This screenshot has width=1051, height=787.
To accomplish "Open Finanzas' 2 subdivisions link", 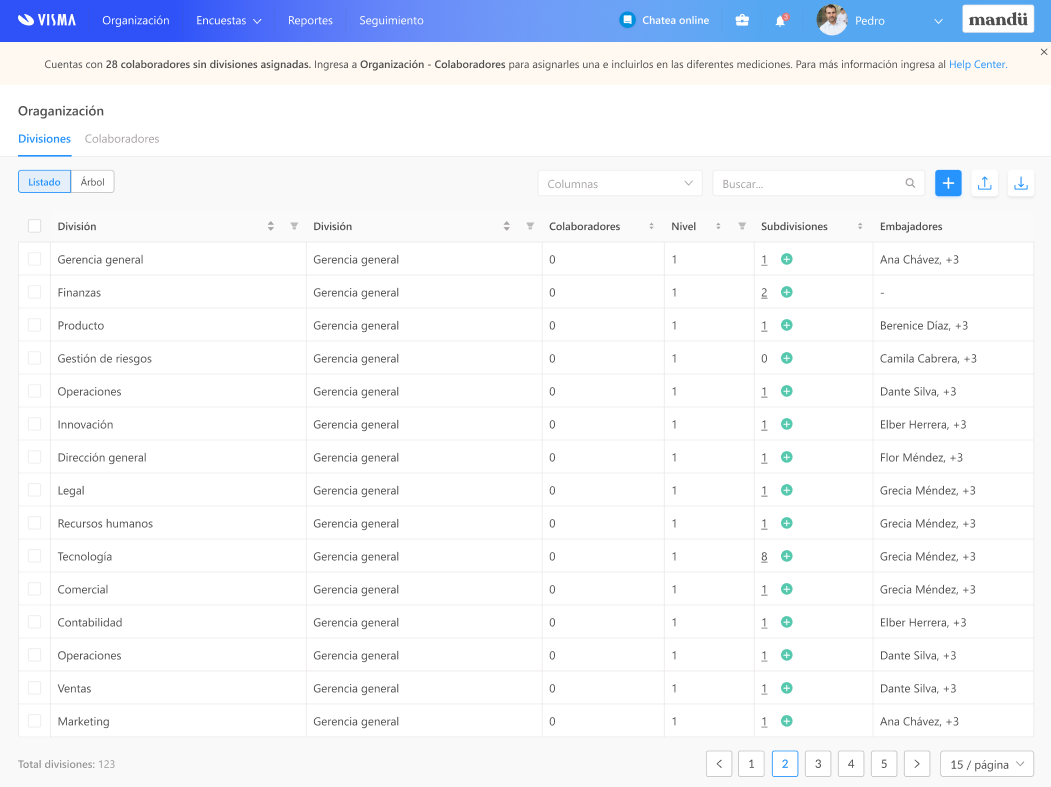I will pyautogui.click(x=764, y=292).
